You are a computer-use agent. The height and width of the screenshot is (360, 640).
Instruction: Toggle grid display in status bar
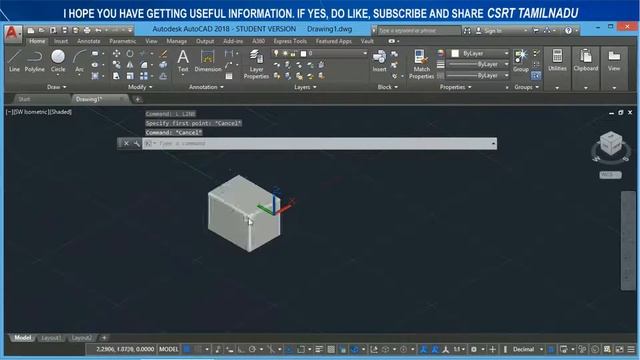[187, 349]
